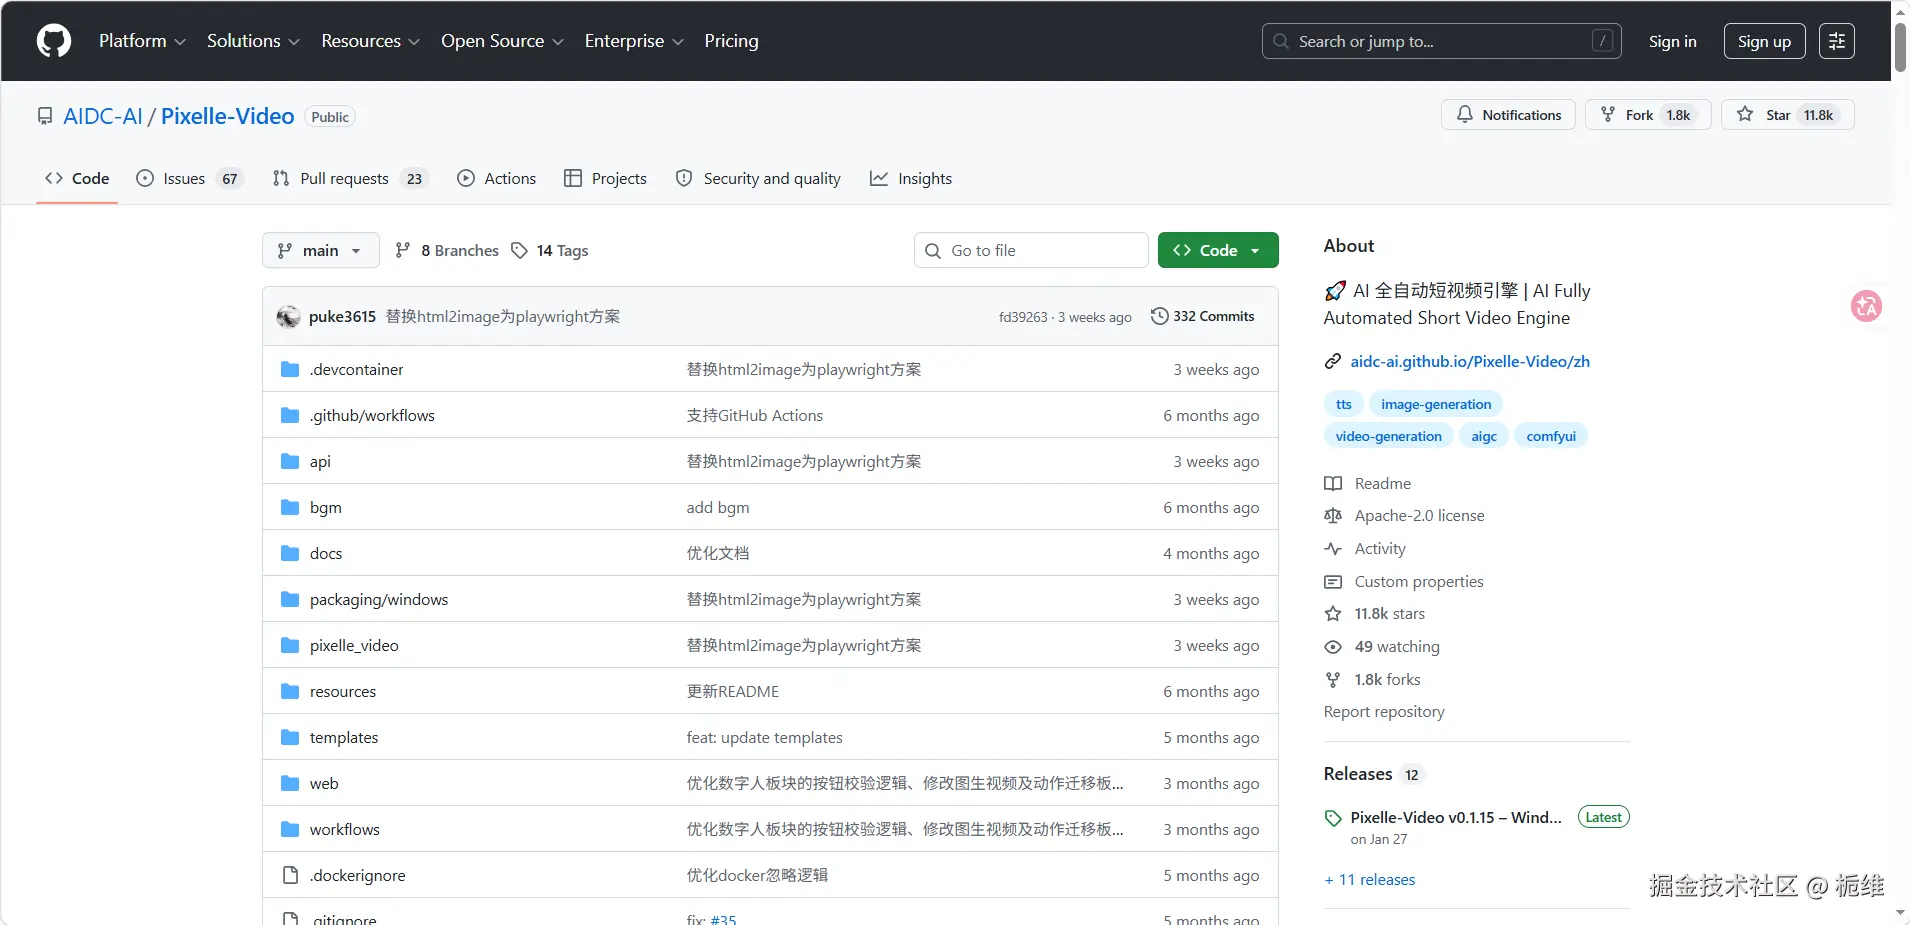Click the Notifications button
Image resolution: width=1910 pixels, height=925 pixels.
coord(1508,115)
